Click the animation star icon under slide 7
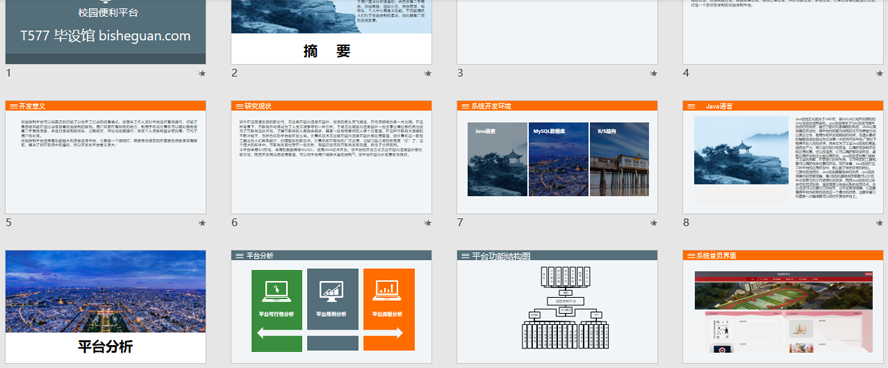 pyautogui.click(x=654, y=224)
